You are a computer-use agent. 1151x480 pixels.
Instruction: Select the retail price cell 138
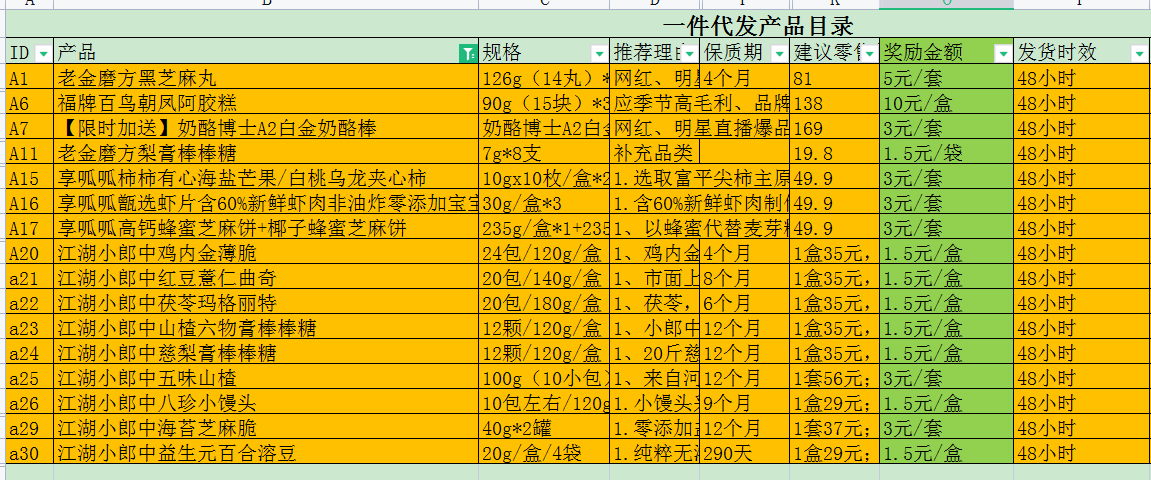coord(835,103)
